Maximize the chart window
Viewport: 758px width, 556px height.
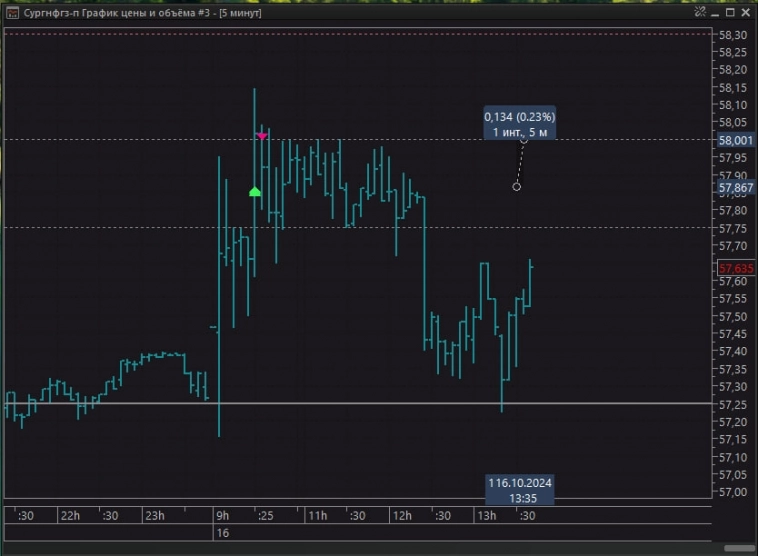click(729, 12)
